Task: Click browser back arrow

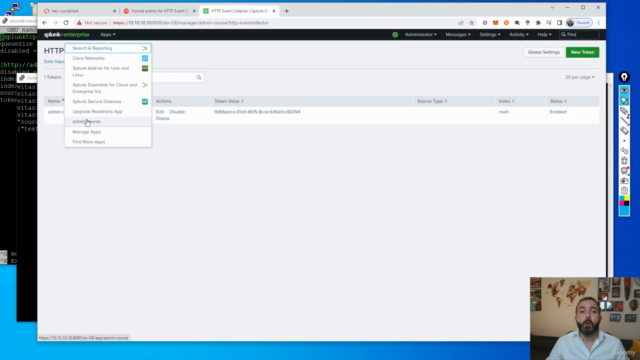Action: tap(44, 23)
